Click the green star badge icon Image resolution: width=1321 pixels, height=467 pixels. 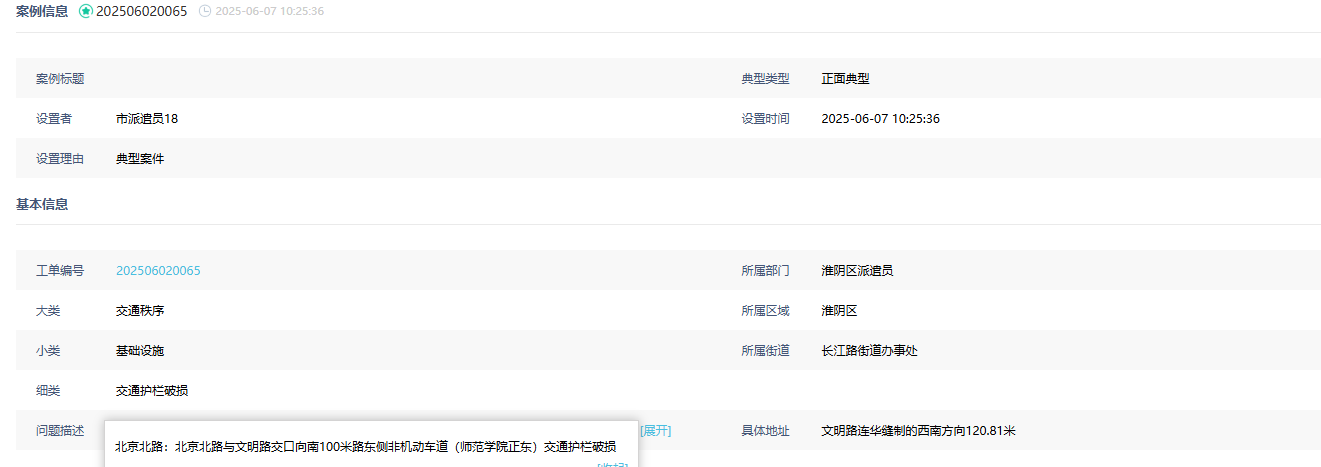click(x=86, y=11)
